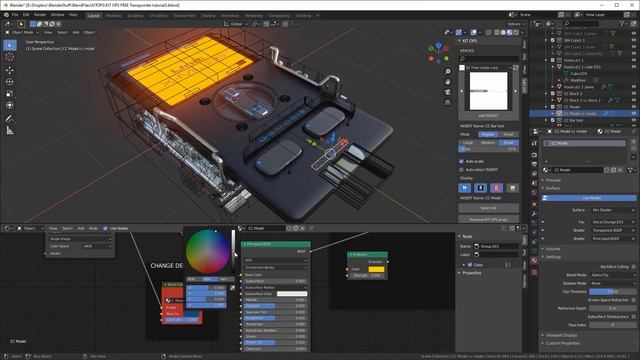Click the Select All button in KIT OPS
The width and height of the screenshot is (640, 360).
click(489, 208)
